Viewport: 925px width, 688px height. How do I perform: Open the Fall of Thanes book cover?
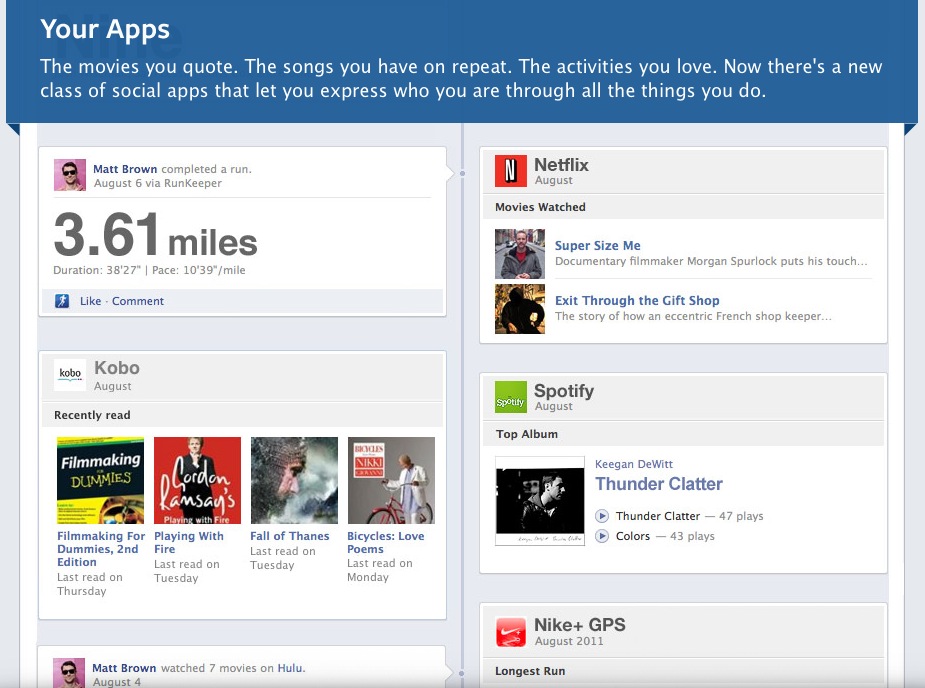294,481
